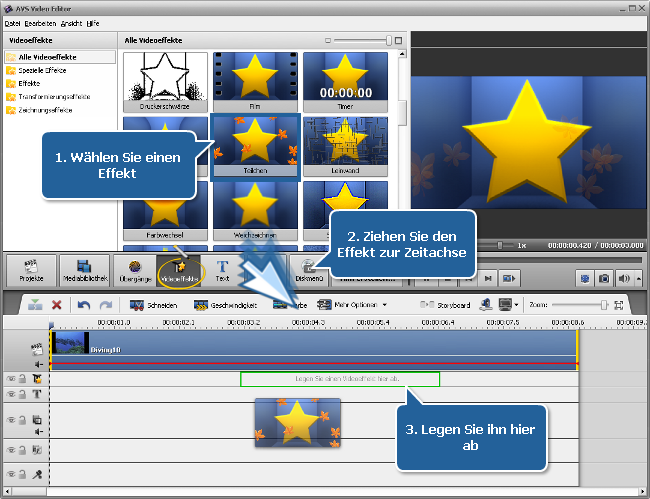The height and width of the screenshot is (499, 650).
Task: Toggle visibility of video effects track
Action: click(11, 379)
